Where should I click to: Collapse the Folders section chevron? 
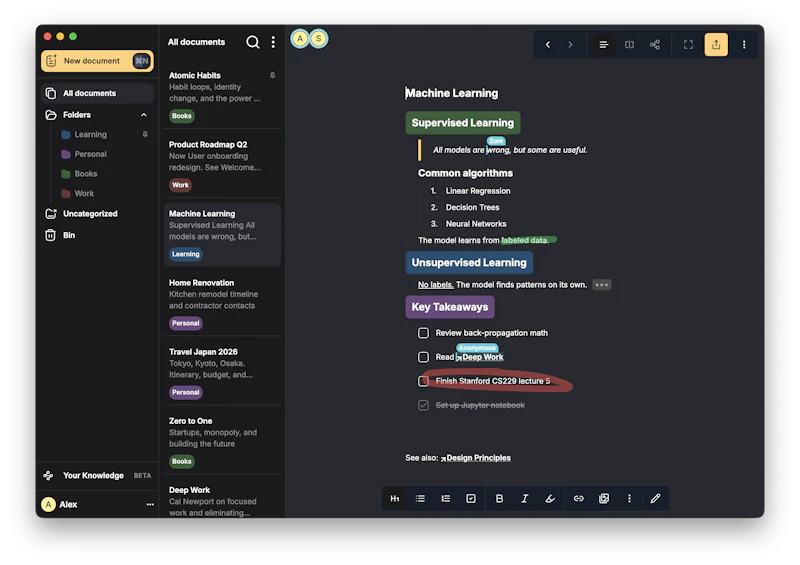click(x=144, y=115)
